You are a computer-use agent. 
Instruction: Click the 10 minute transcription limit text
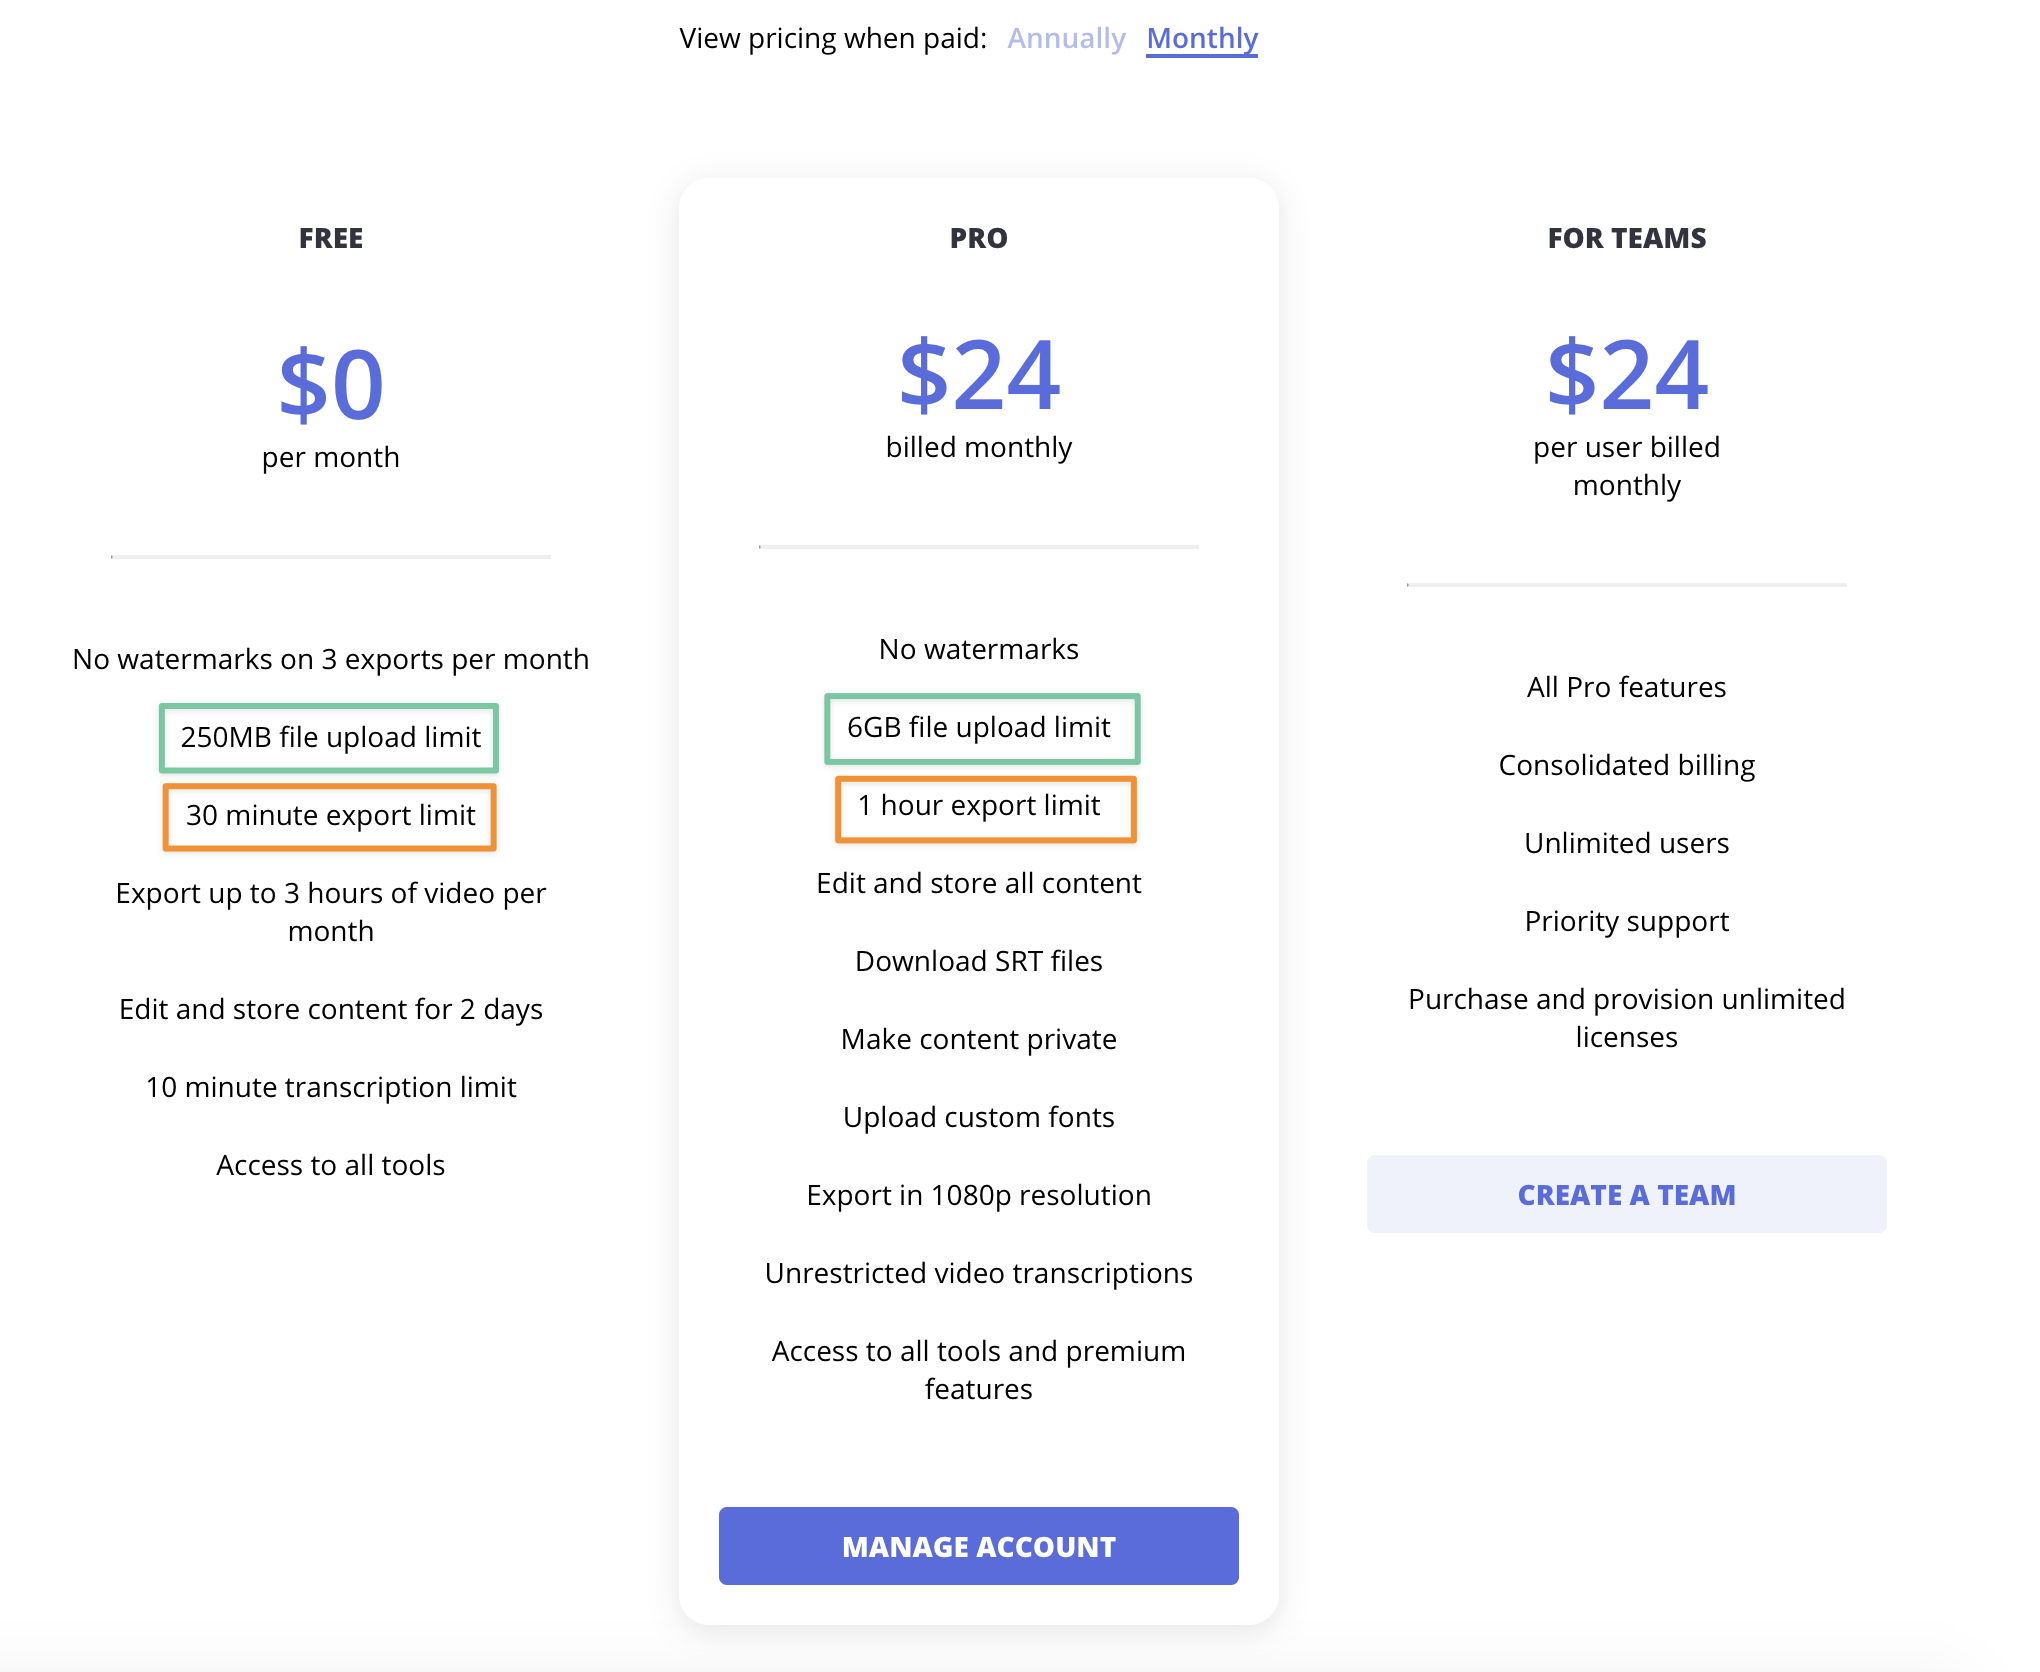tap(331, 1087)
